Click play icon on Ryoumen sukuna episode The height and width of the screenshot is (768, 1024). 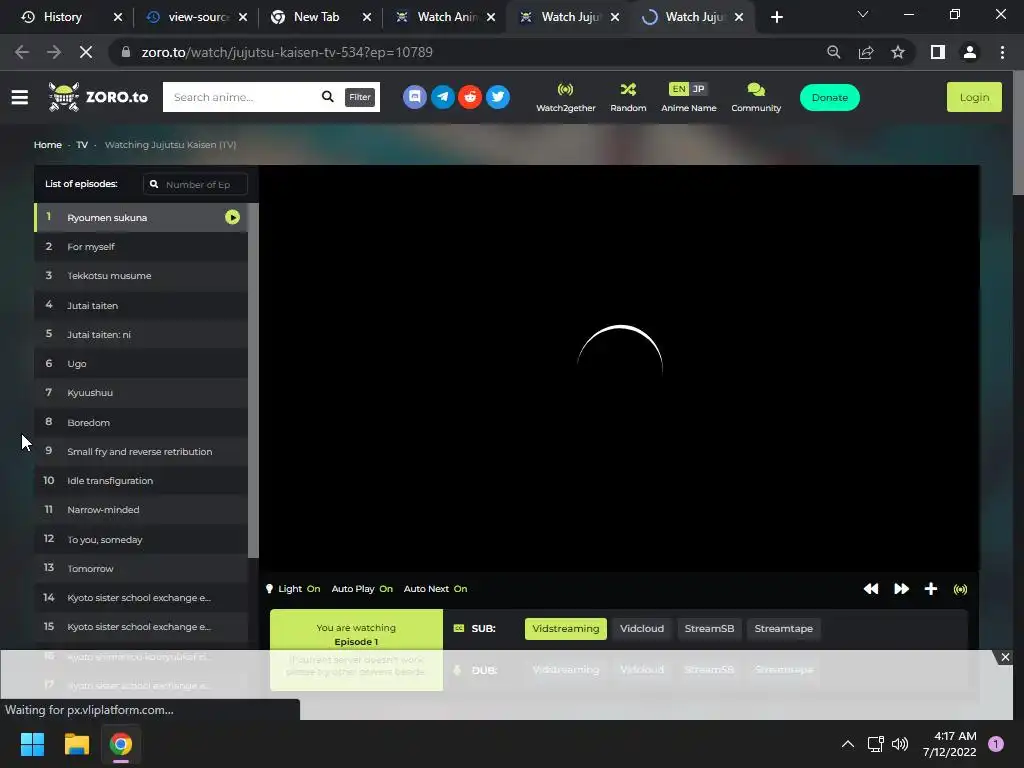tap(232, 217)
